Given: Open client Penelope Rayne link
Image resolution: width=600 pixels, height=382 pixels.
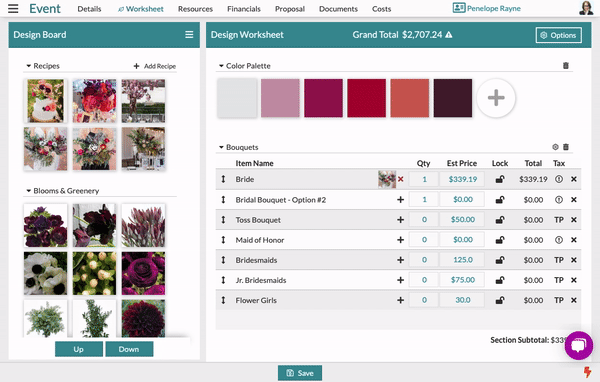Looking at the screenshot, I should pyautogui.click(x=487, y=8).
